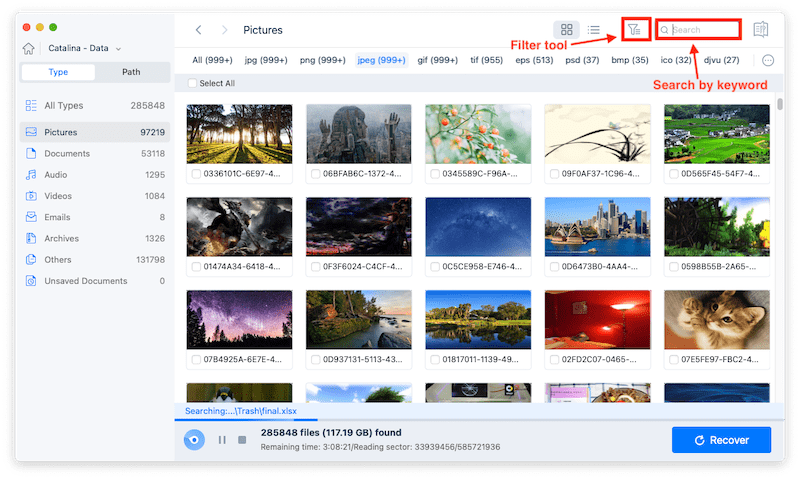
Task: Pause the scan
Action: click(222, 440)
